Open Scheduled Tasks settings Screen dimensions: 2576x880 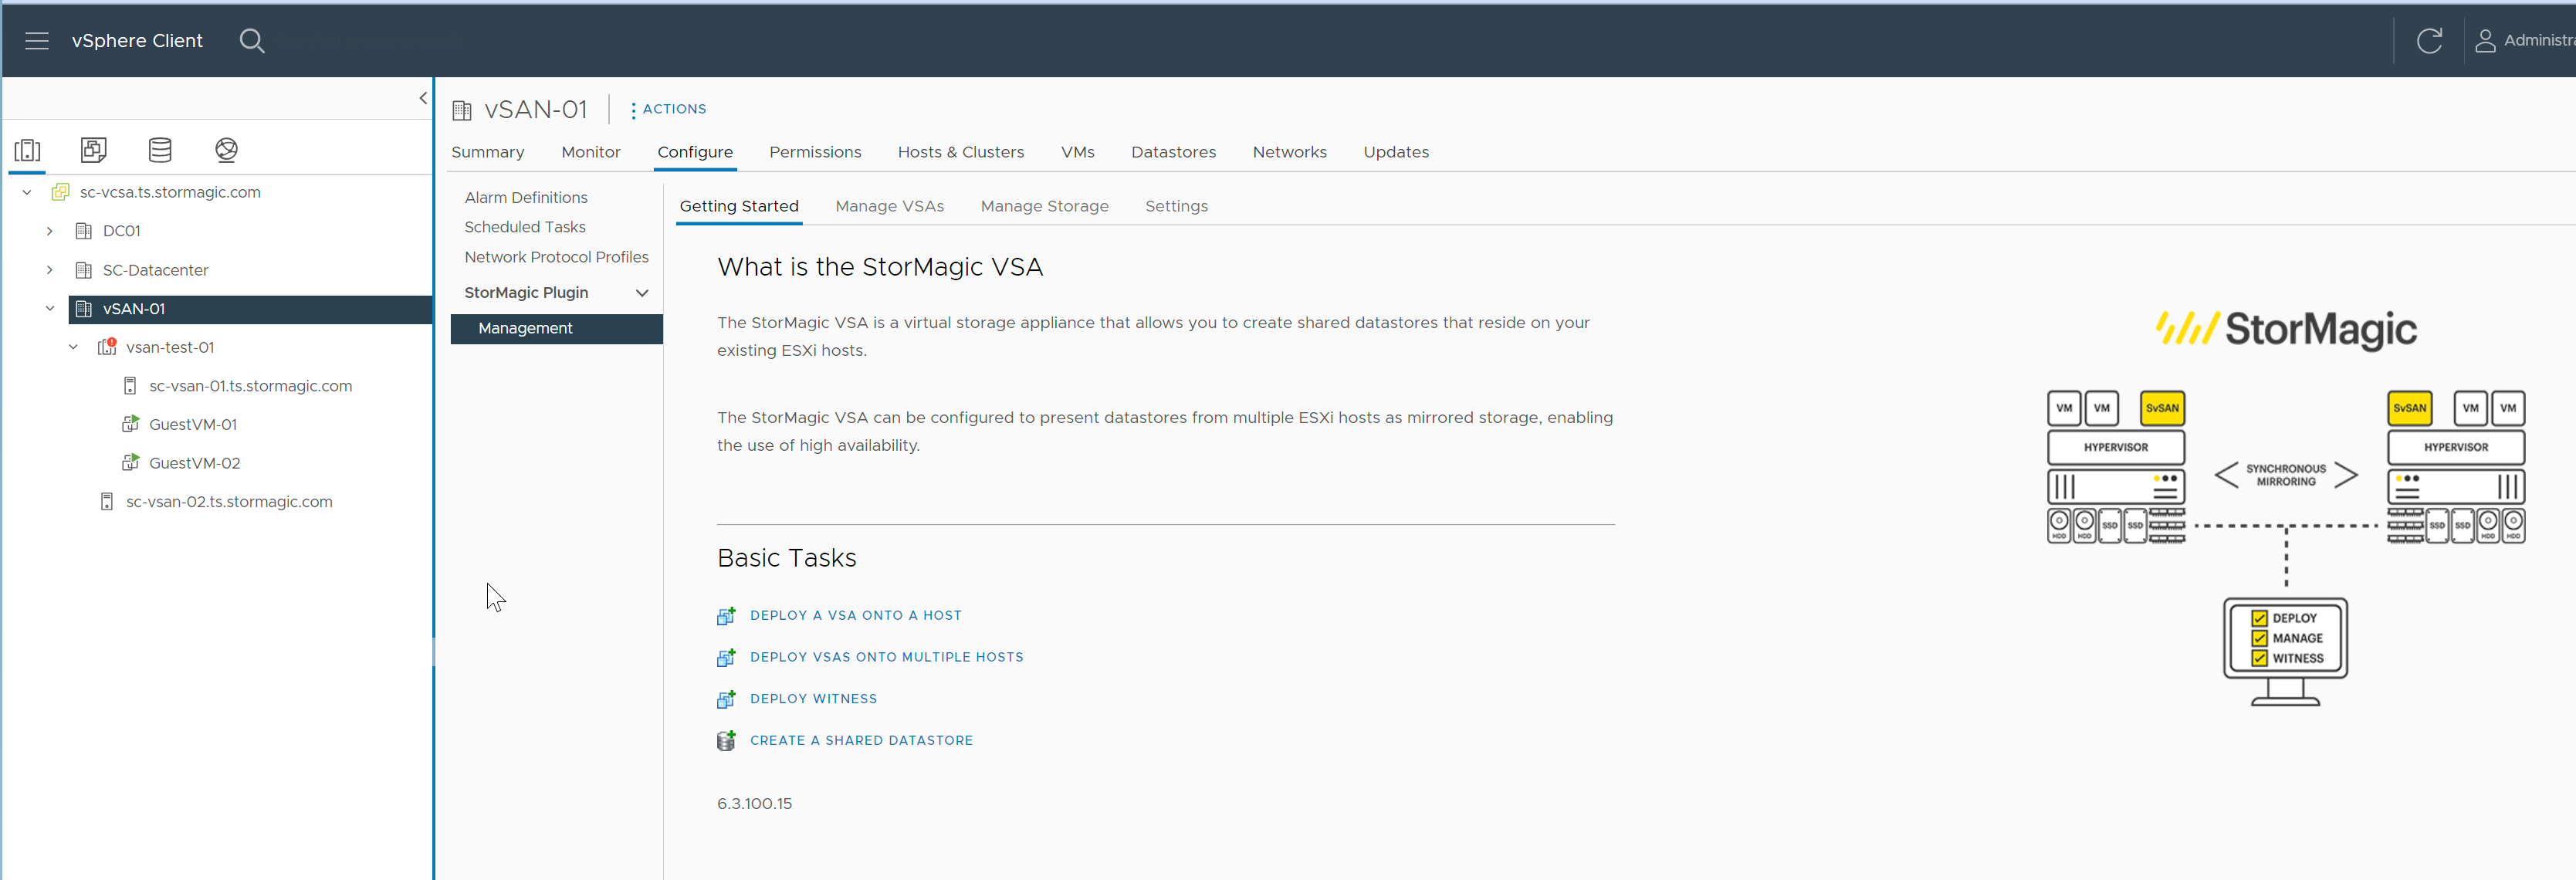525,227
